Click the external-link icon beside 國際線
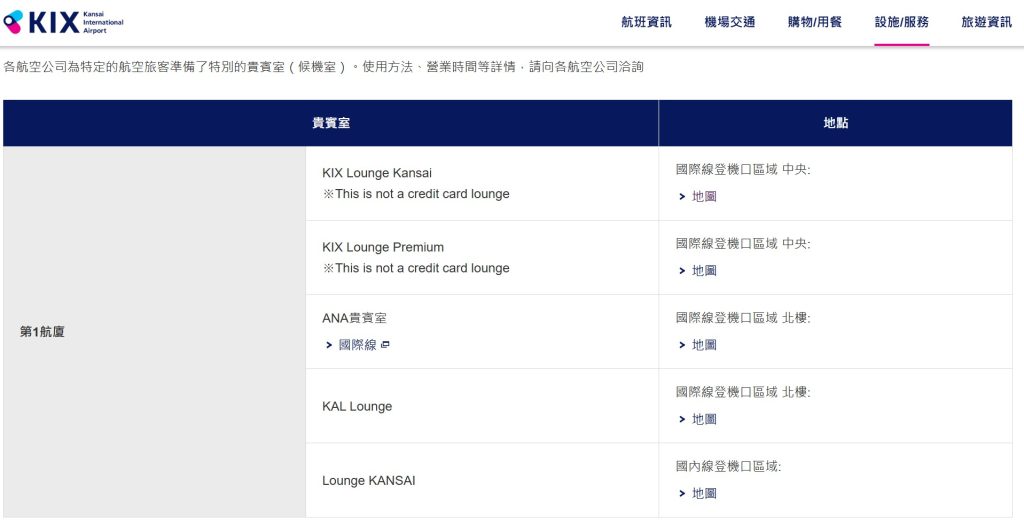 coord(385,345)
